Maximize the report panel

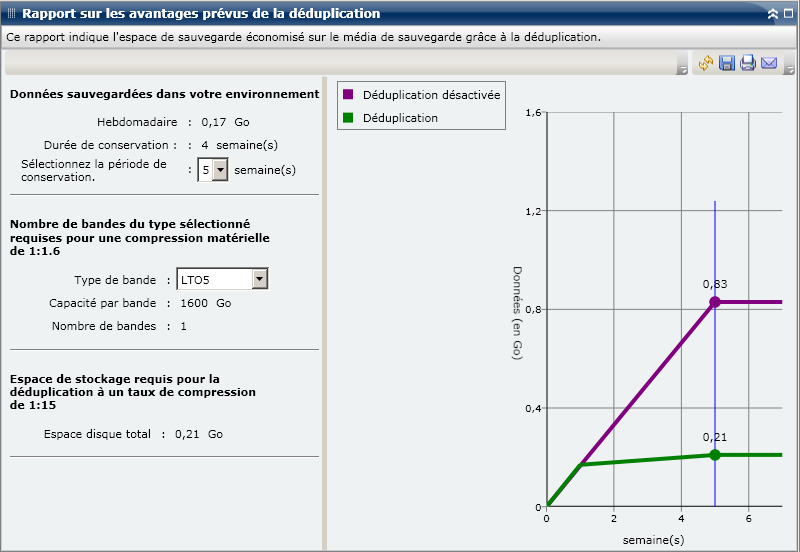coord(788,14)
